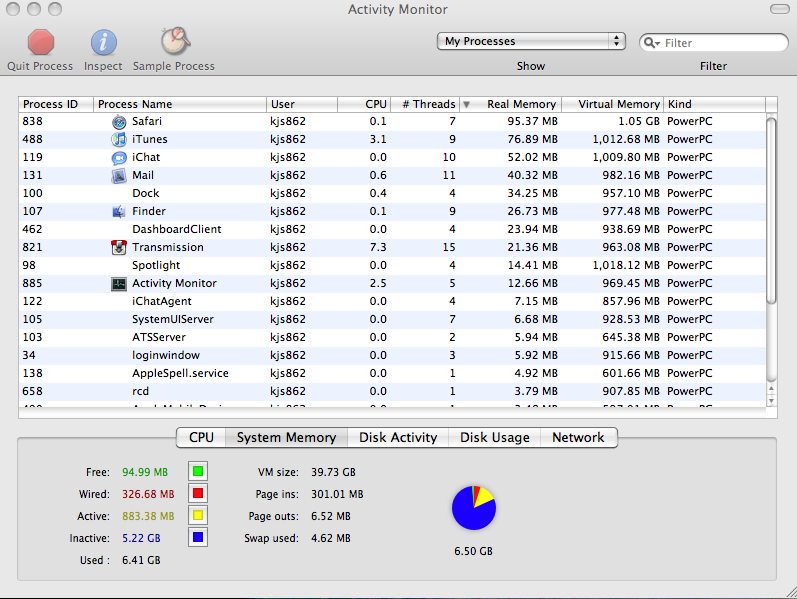Switch to the Disk Usage tab

coord(495,438)
